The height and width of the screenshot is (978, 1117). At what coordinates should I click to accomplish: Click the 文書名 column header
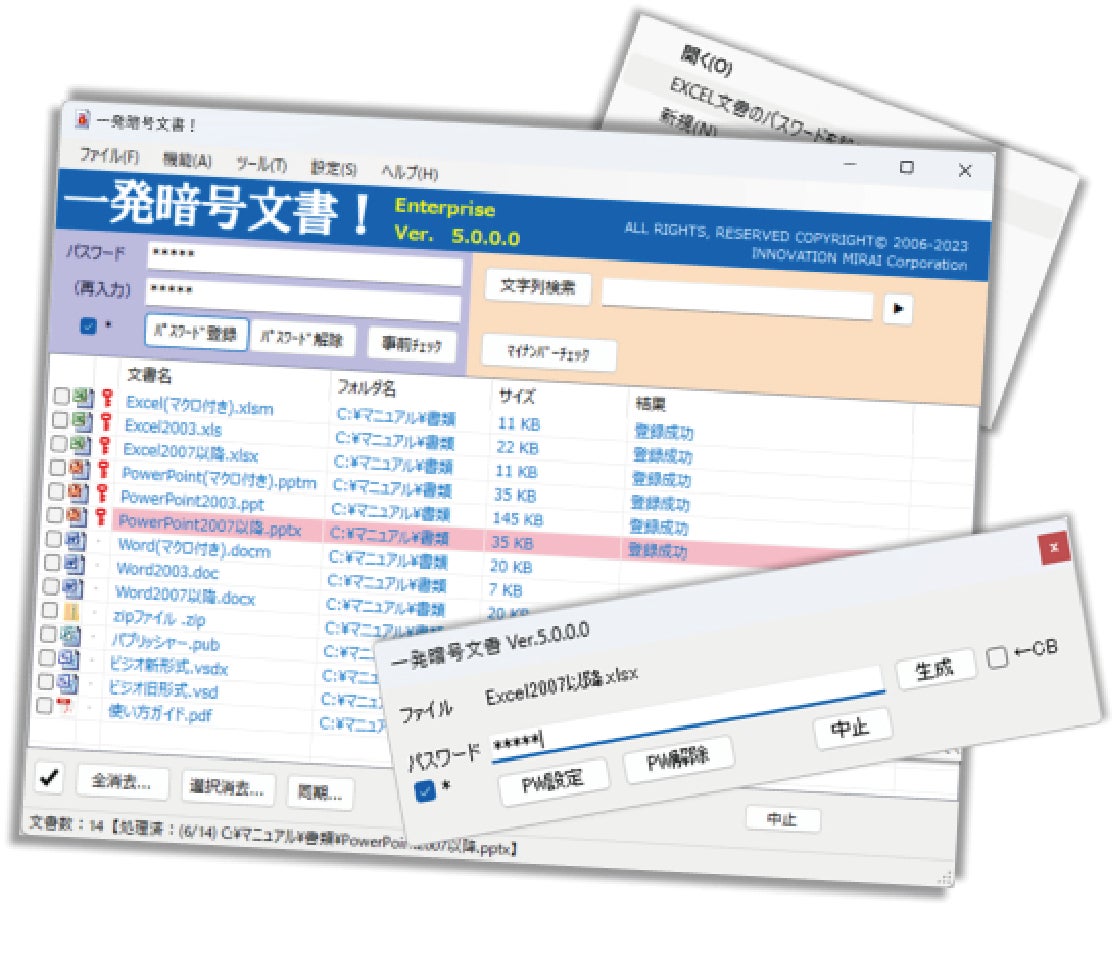(x=150, y=375)
